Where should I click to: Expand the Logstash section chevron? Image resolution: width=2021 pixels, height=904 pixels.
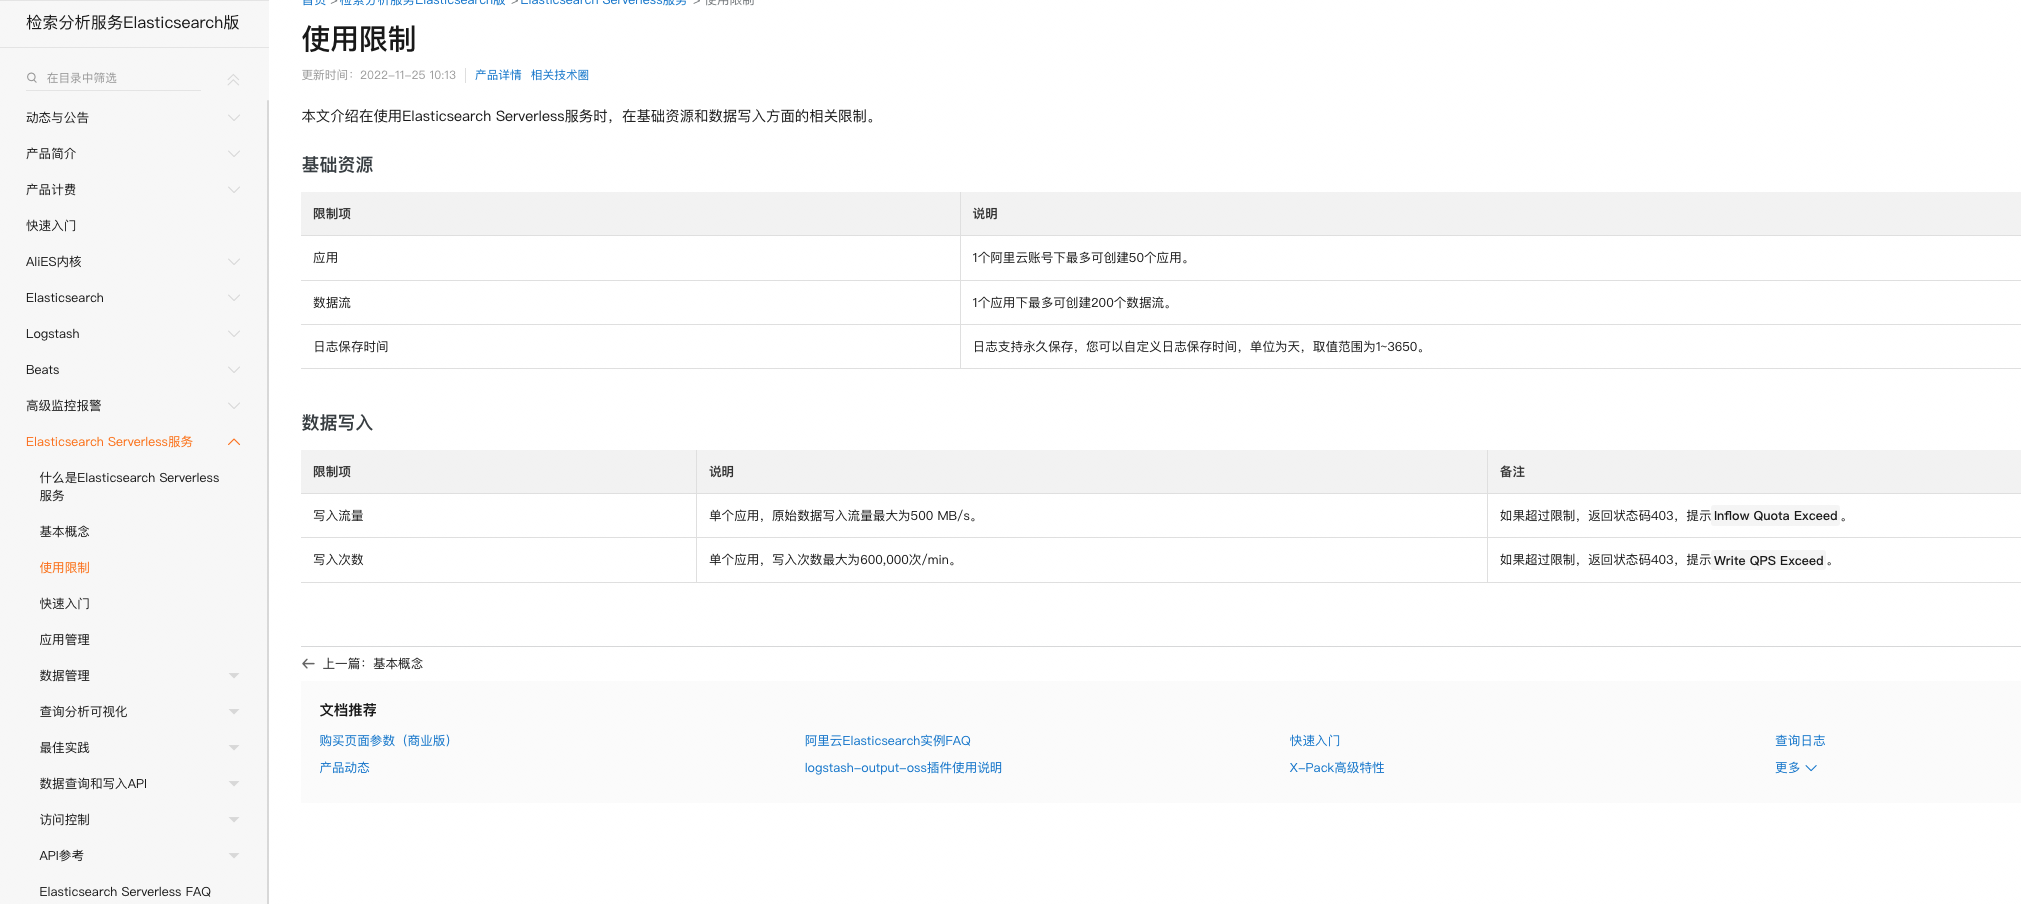[x=234, y=334]
